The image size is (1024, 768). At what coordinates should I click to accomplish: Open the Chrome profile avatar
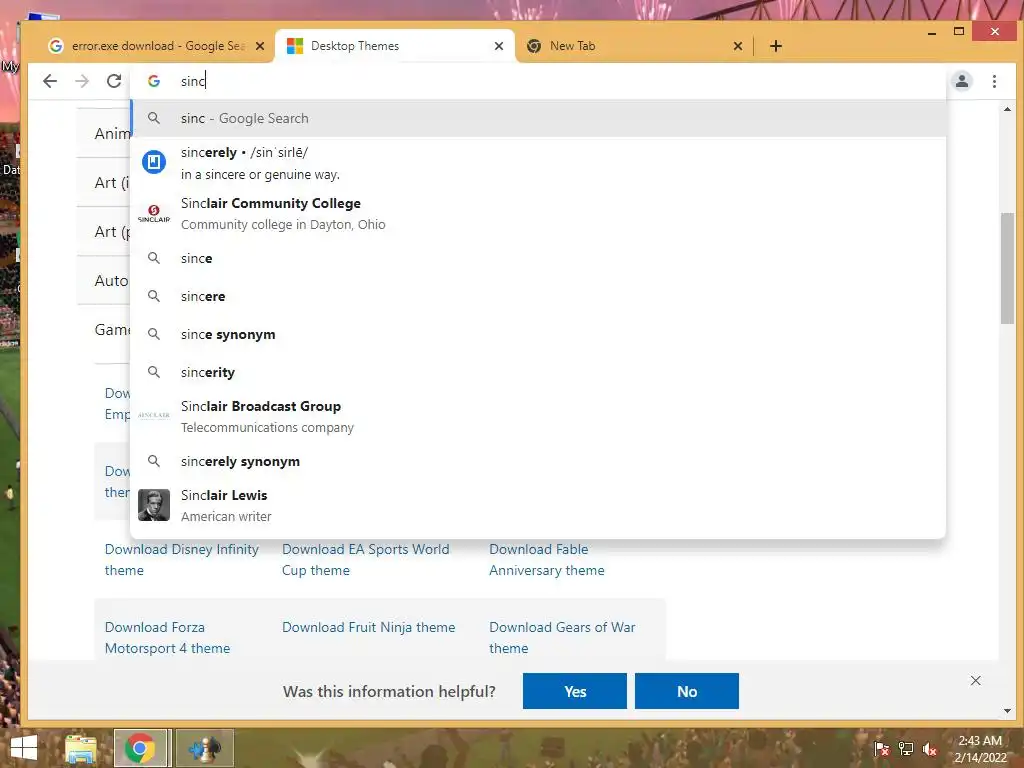(962, 81)
